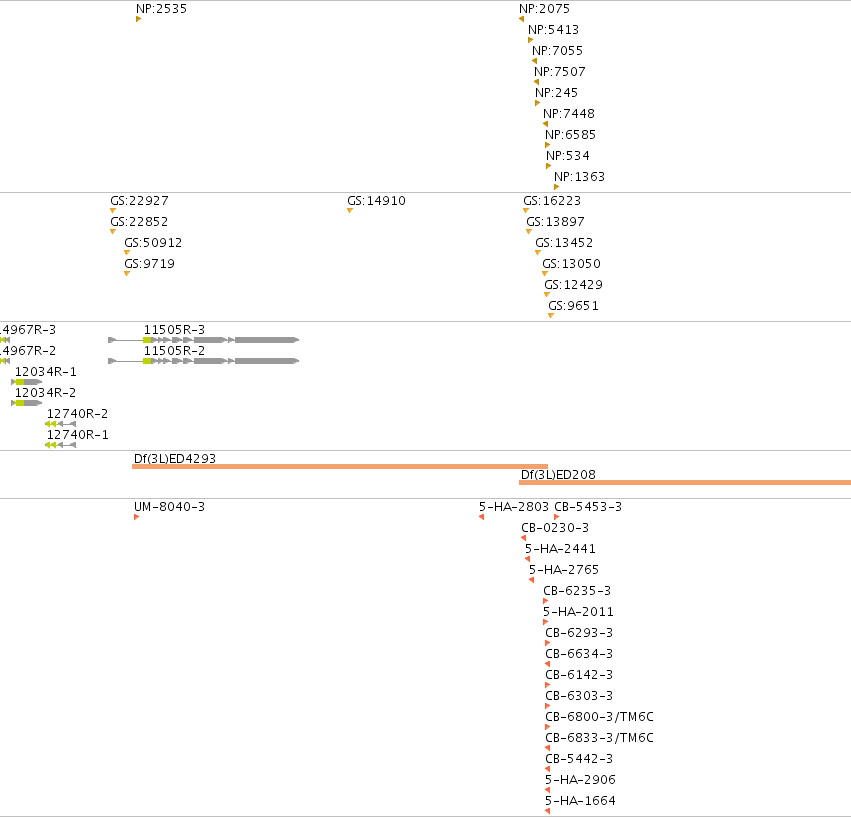The image size is (851, 817).
Task: Select NP:7055 insertion label
Action: [557, 51]
